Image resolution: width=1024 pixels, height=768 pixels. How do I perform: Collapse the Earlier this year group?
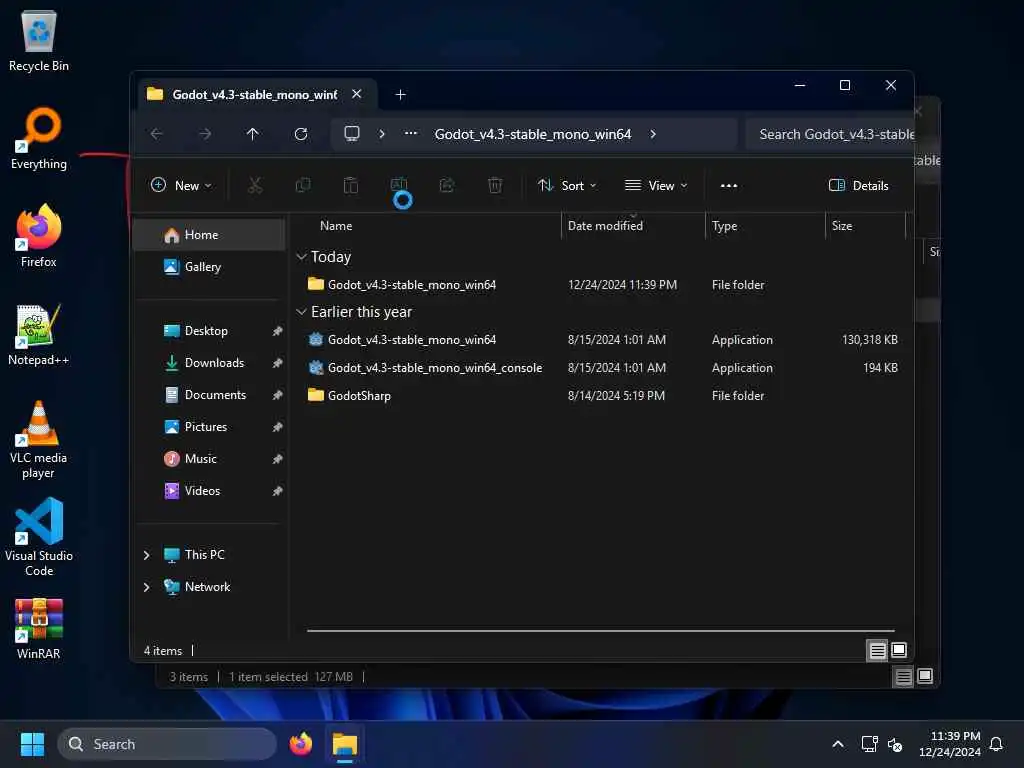(301, 312)
